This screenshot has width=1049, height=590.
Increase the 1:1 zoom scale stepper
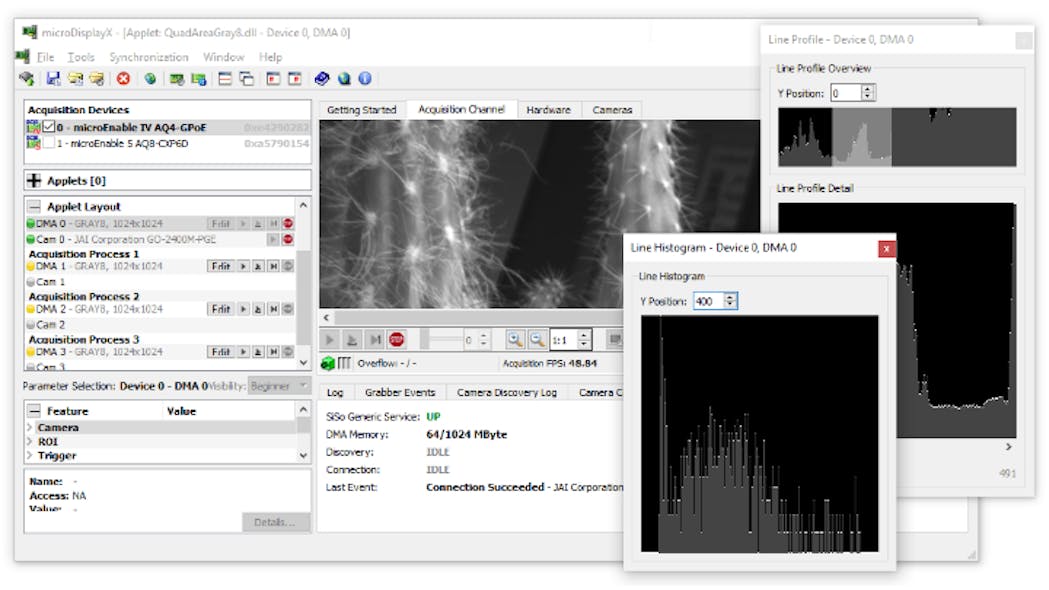pyautogui.click(x=585, y=333)
